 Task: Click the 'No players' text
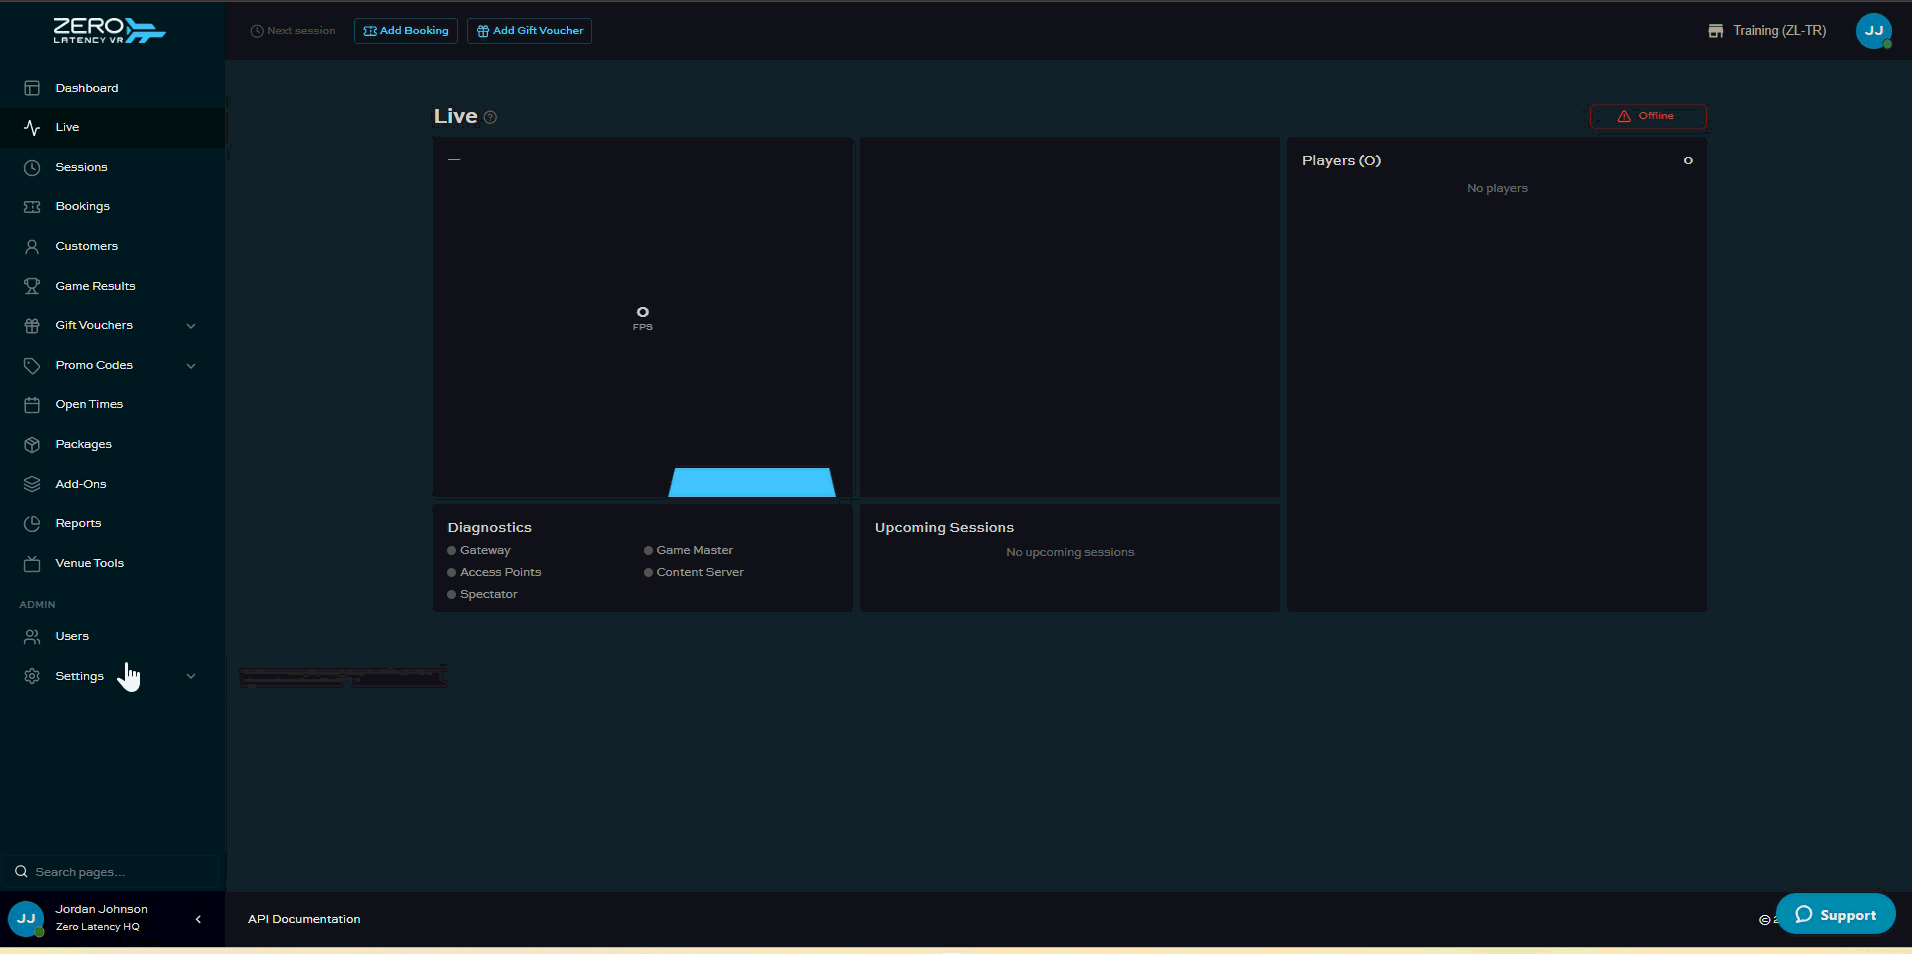click(x=1497, y=189)
